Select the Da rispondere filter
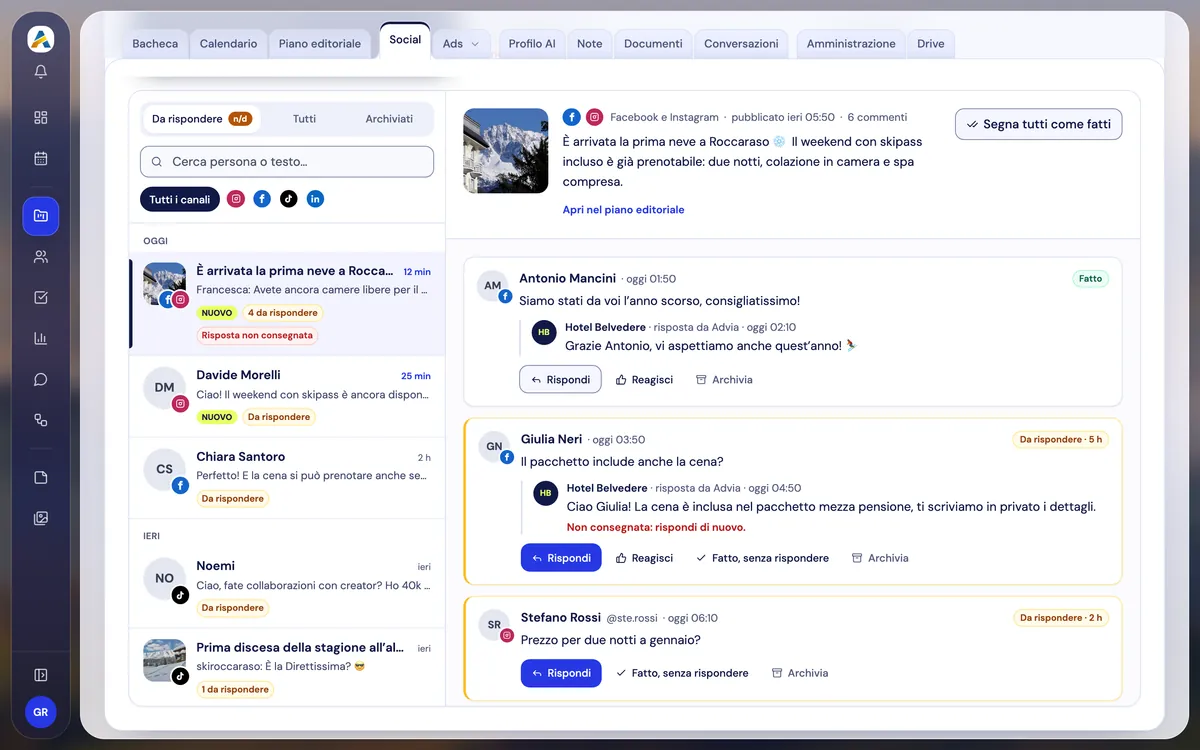Image resolution: width=1200 pixels, height=750 pixels. (x=201, y=119)
